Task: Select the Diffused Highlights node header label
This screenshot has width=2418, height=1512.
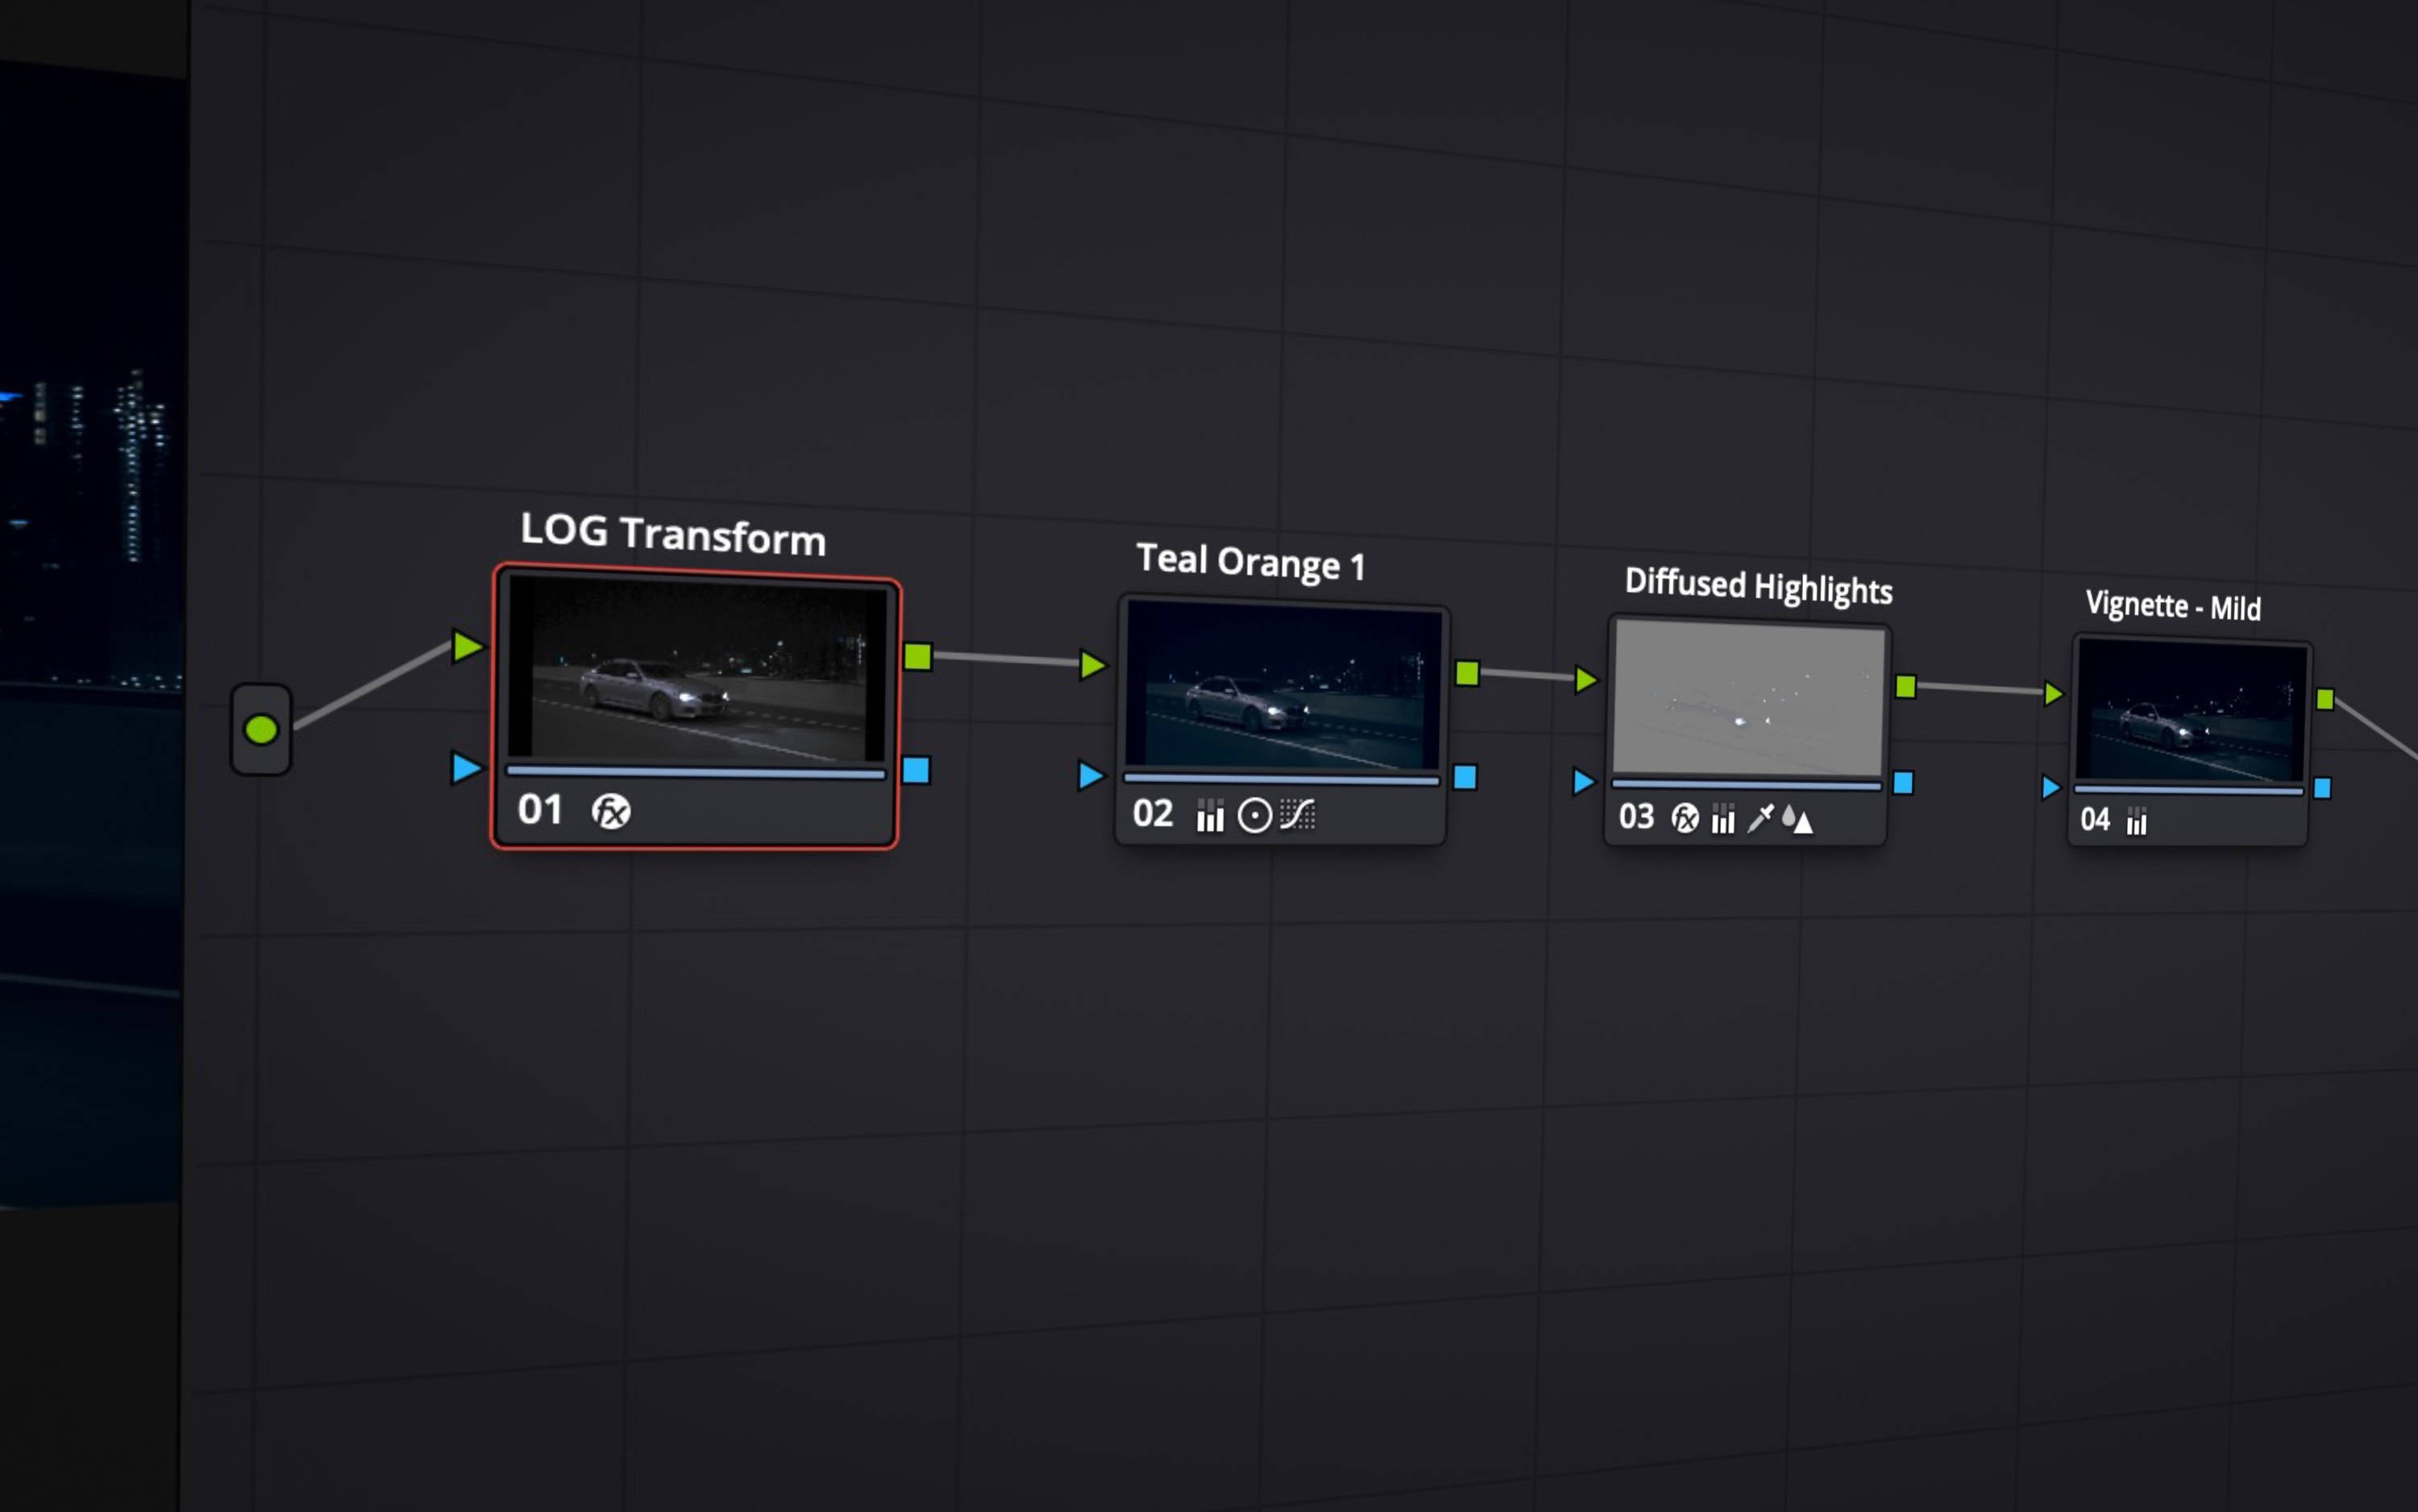Action: pos(1758,589)
